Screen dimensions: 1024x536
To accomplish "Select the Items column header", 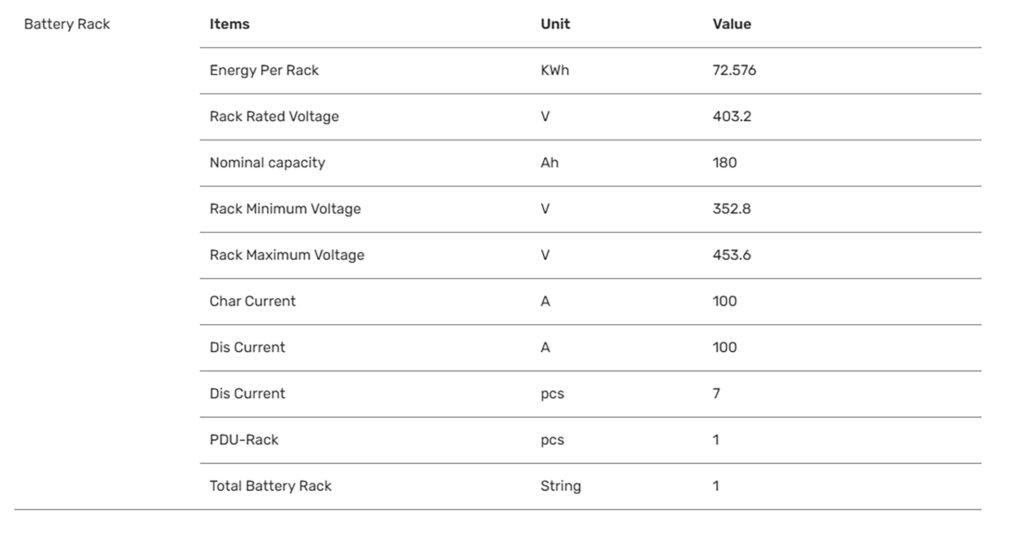I will pos(230,24).
